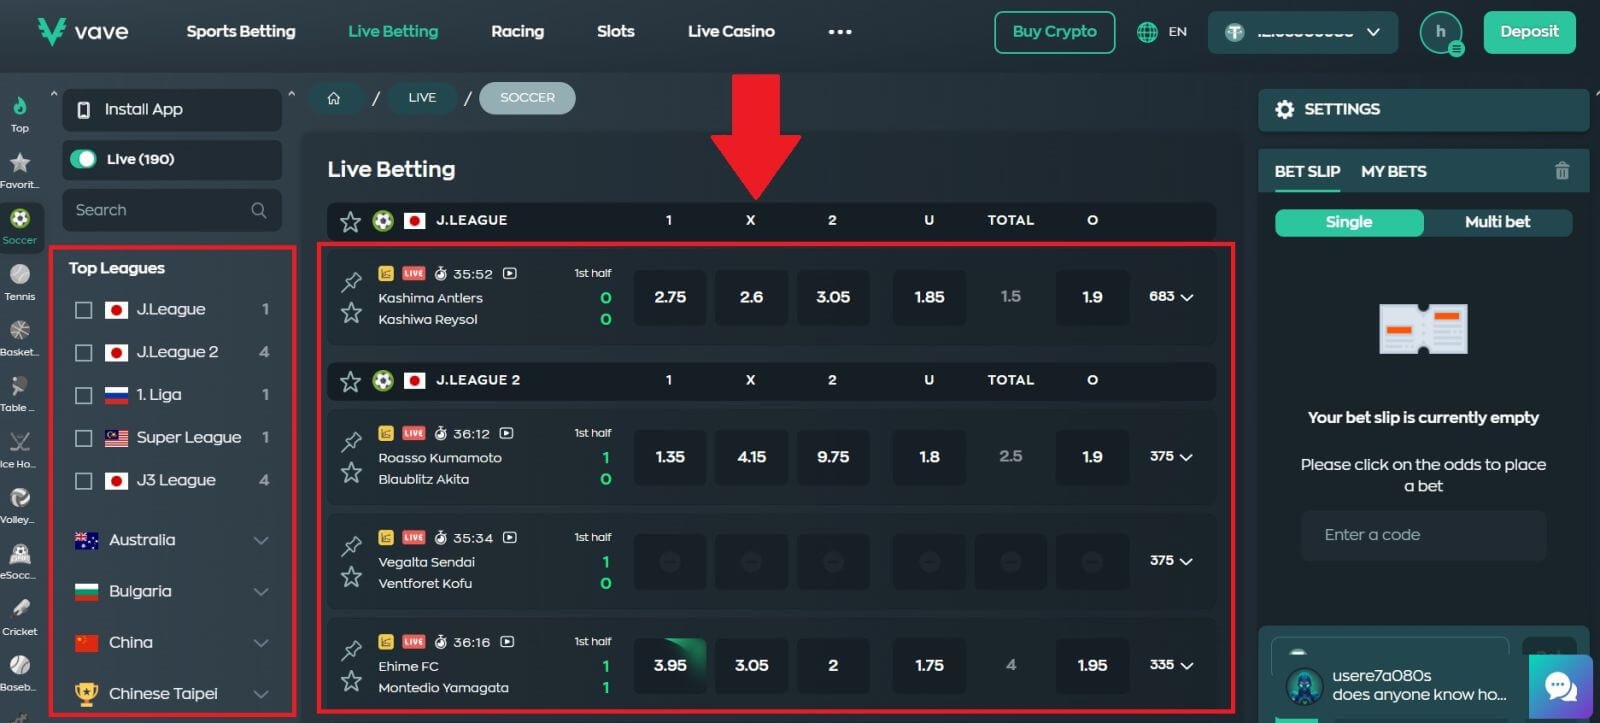Open the Tennis sport in sidebar

click(x=19, y=279)
